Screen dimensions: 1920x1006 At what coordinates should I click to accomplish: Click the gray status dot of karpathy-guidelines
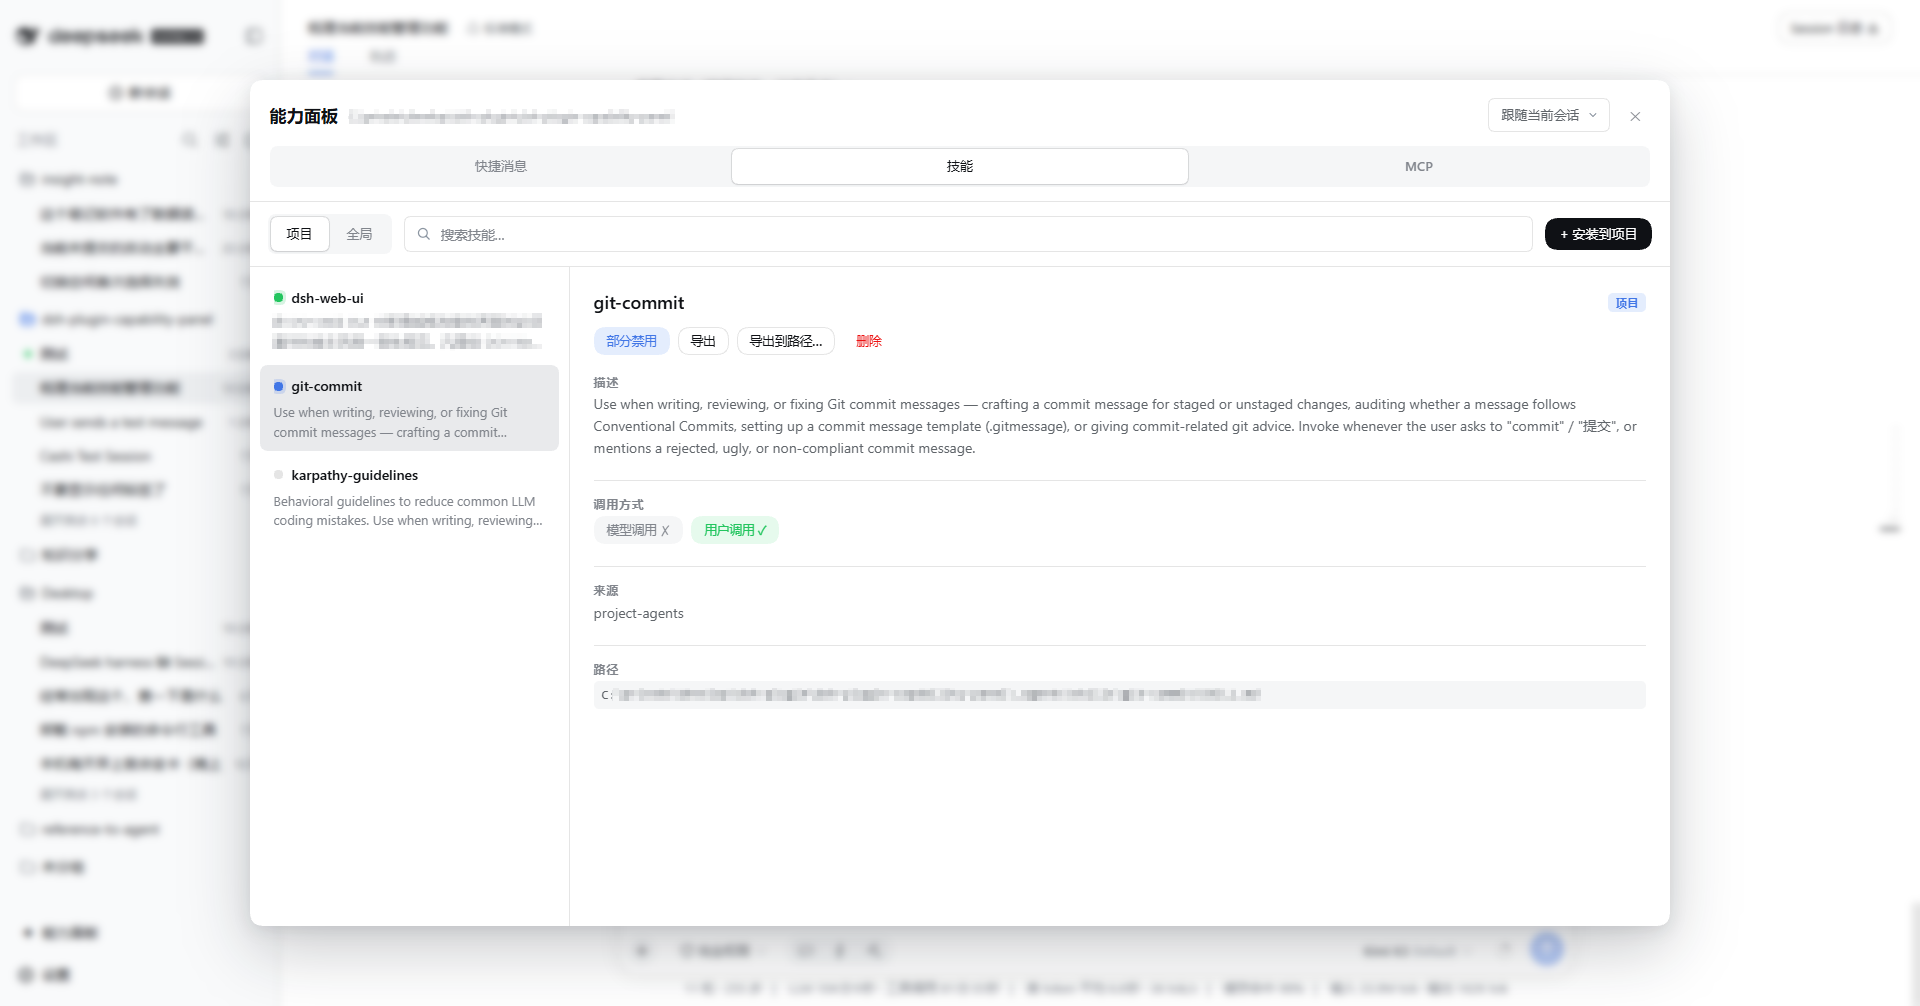tap(279, 475)
